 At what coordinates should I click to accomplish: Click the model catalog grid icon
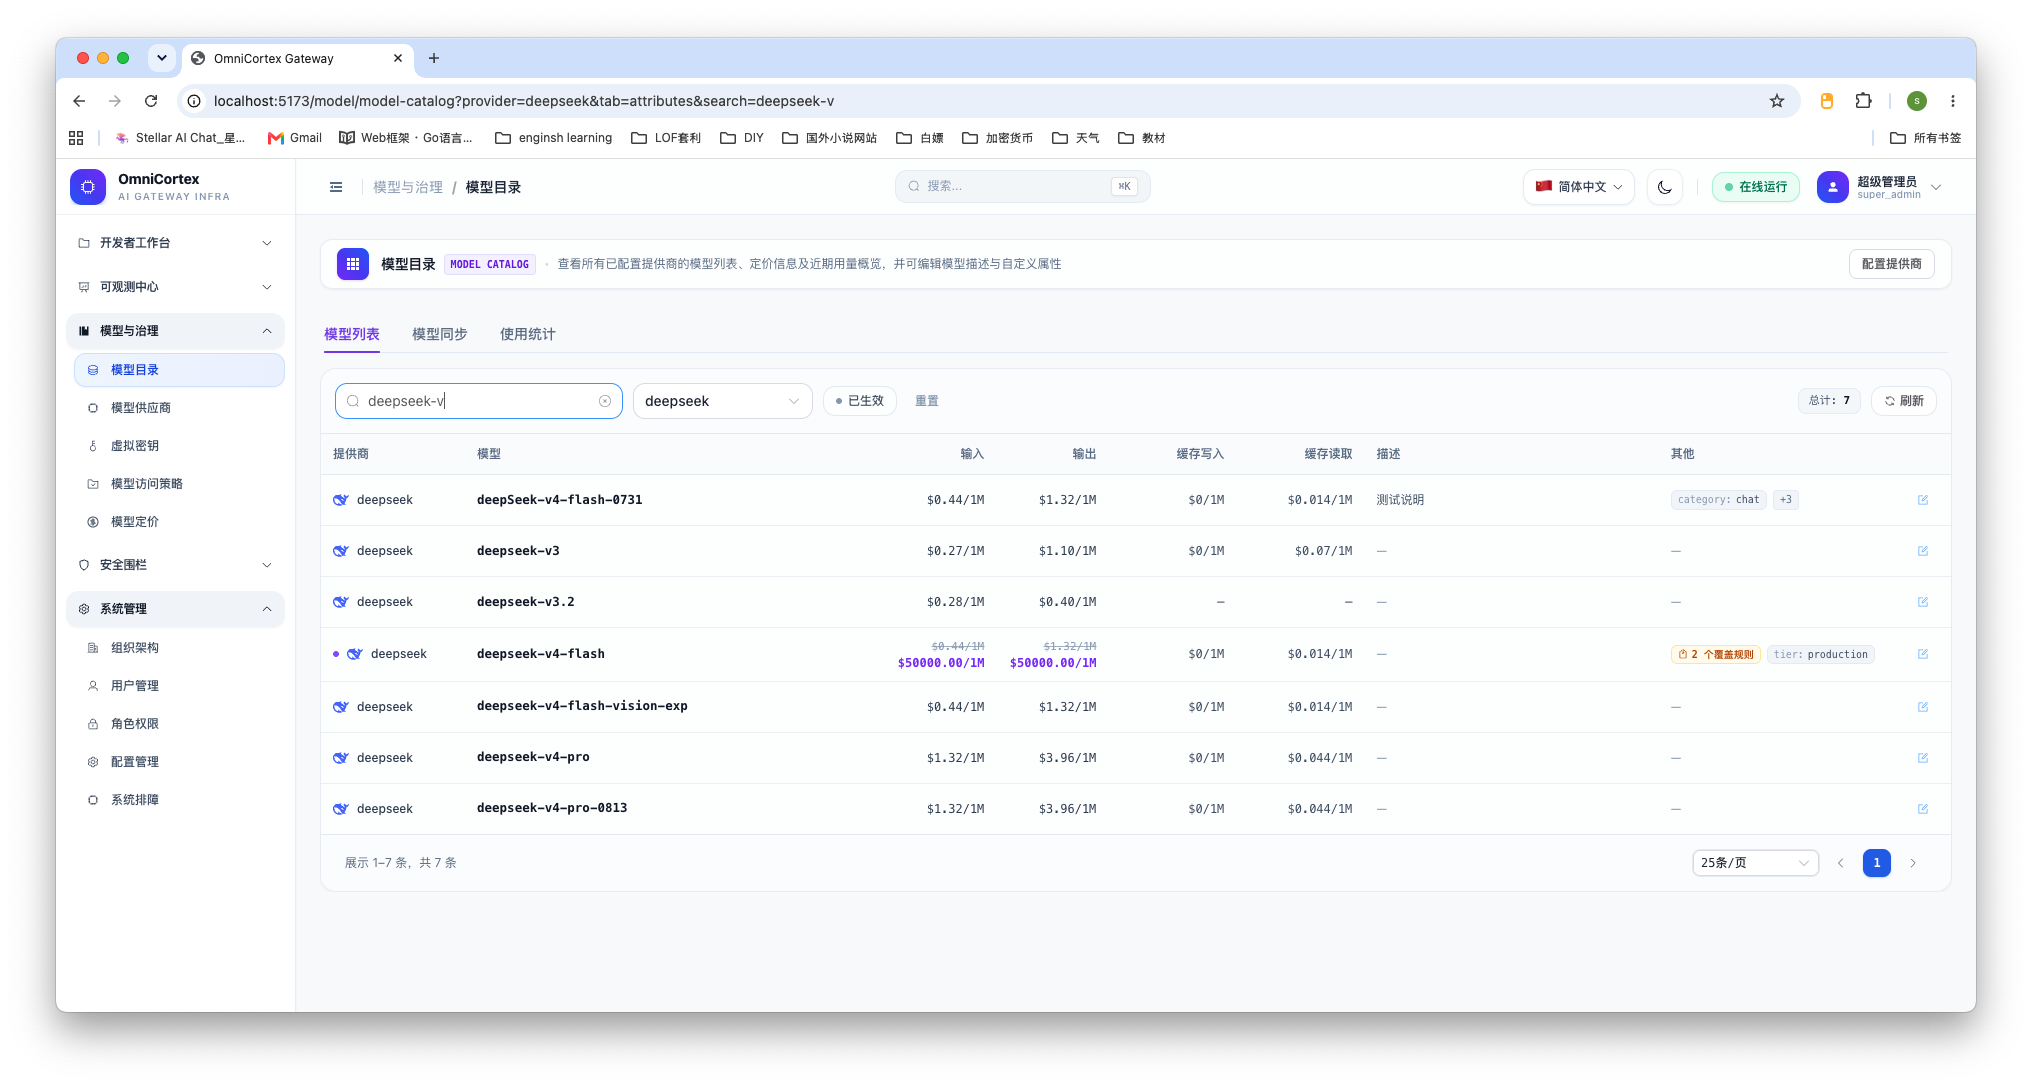pos(353,264)
